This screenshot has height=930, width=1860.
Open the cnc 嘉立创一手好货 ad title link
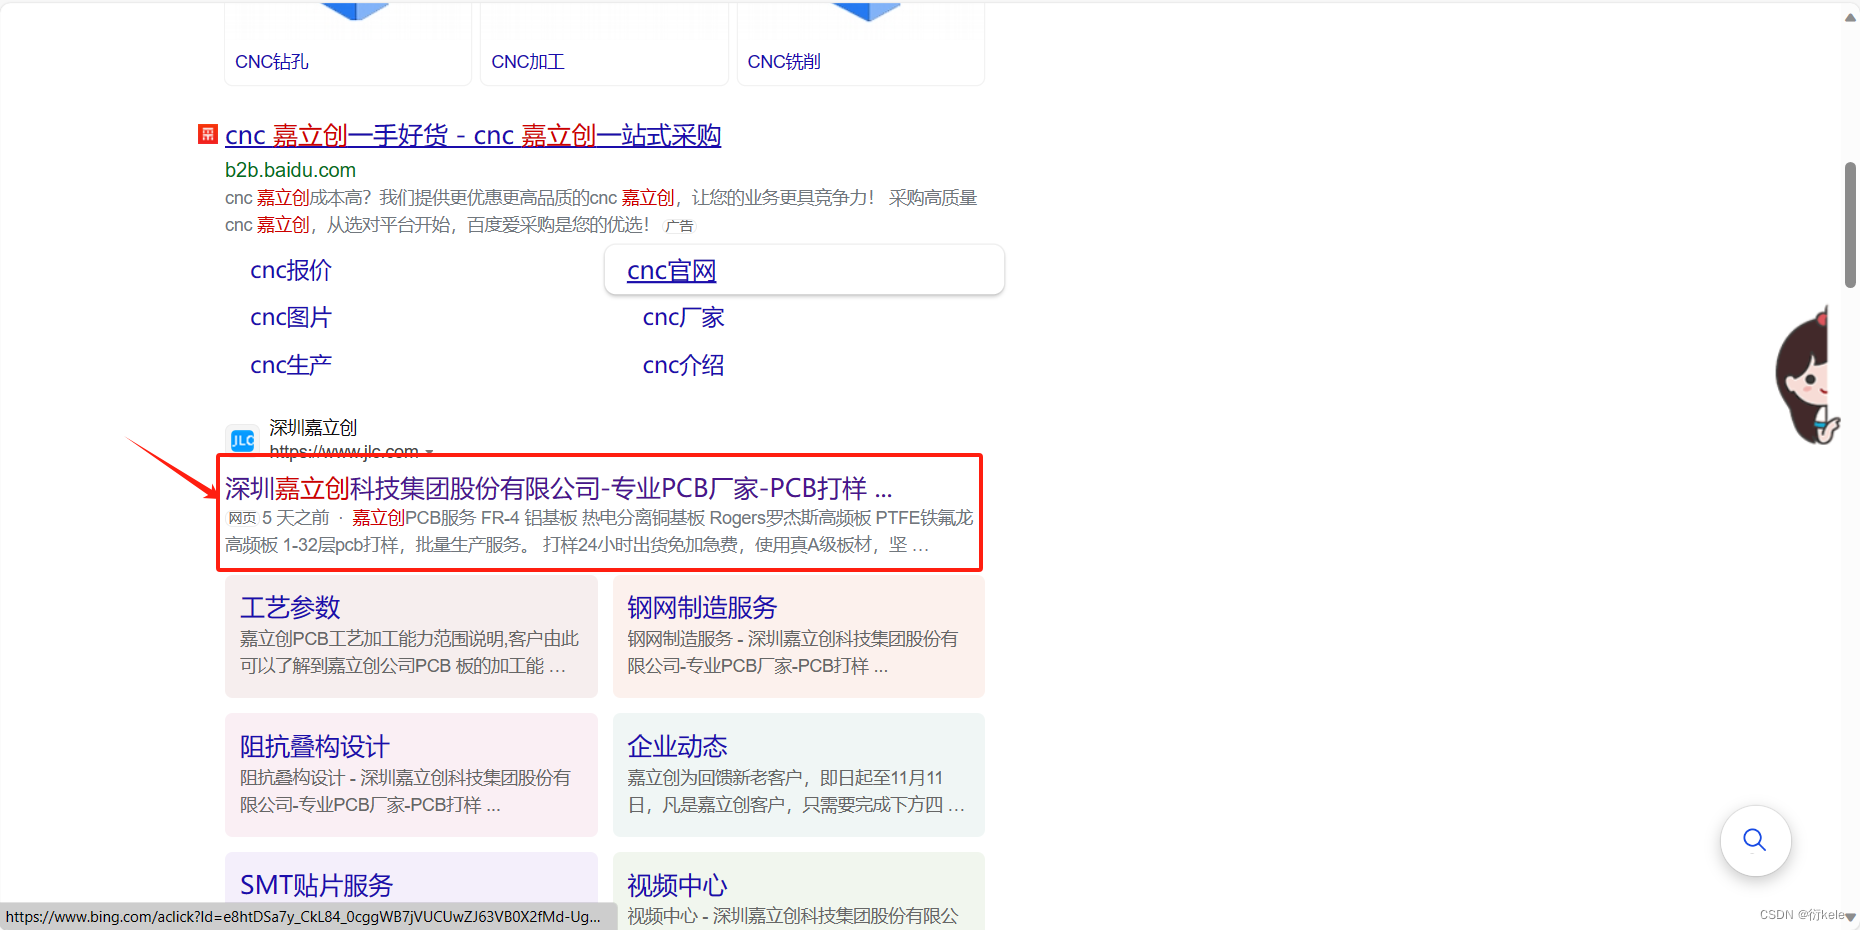coord(473,135)
